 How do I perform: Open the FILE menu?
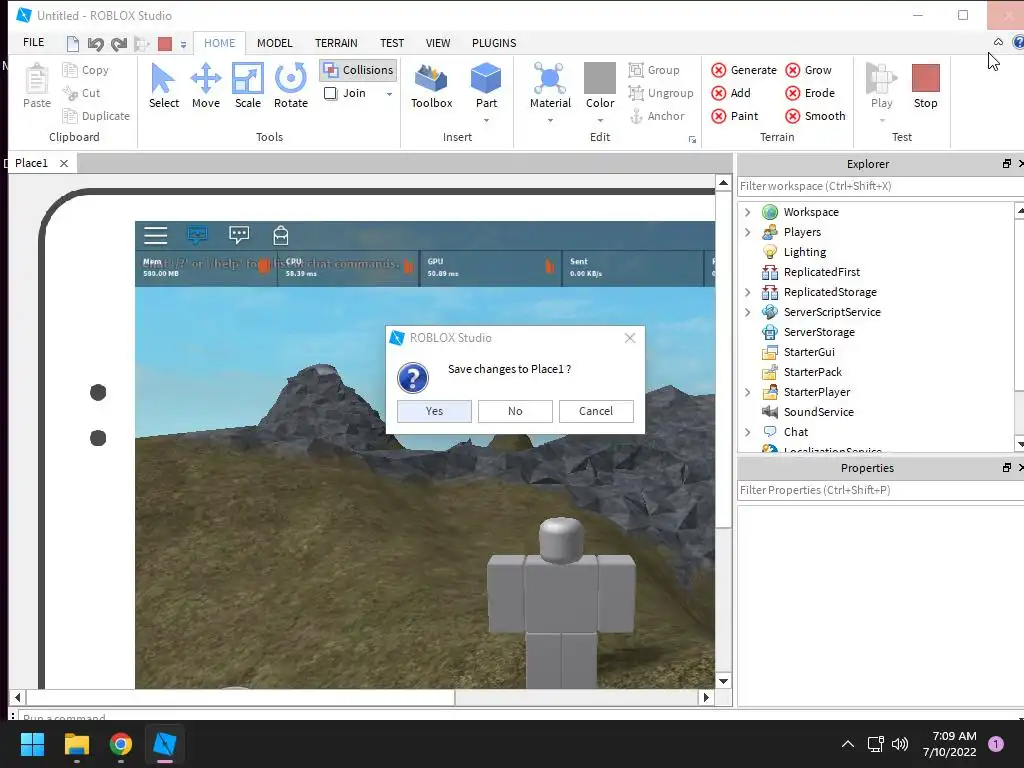click(33, 42)
